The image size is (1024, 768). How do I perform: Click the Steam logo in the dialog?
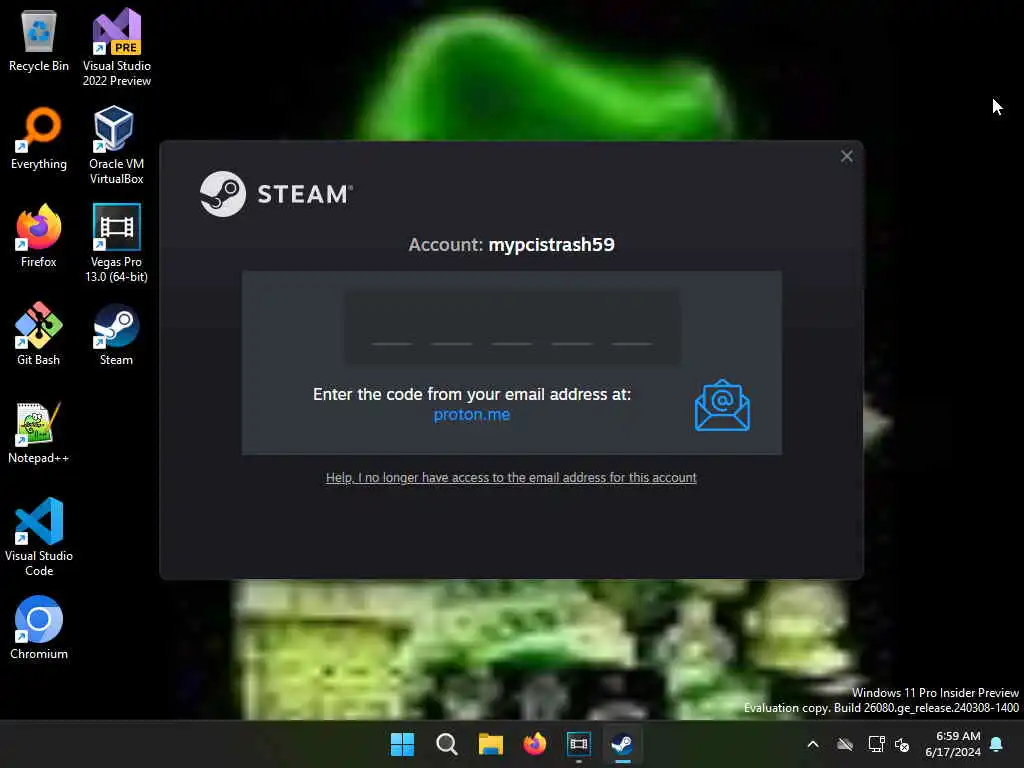[x=276, y=194]
